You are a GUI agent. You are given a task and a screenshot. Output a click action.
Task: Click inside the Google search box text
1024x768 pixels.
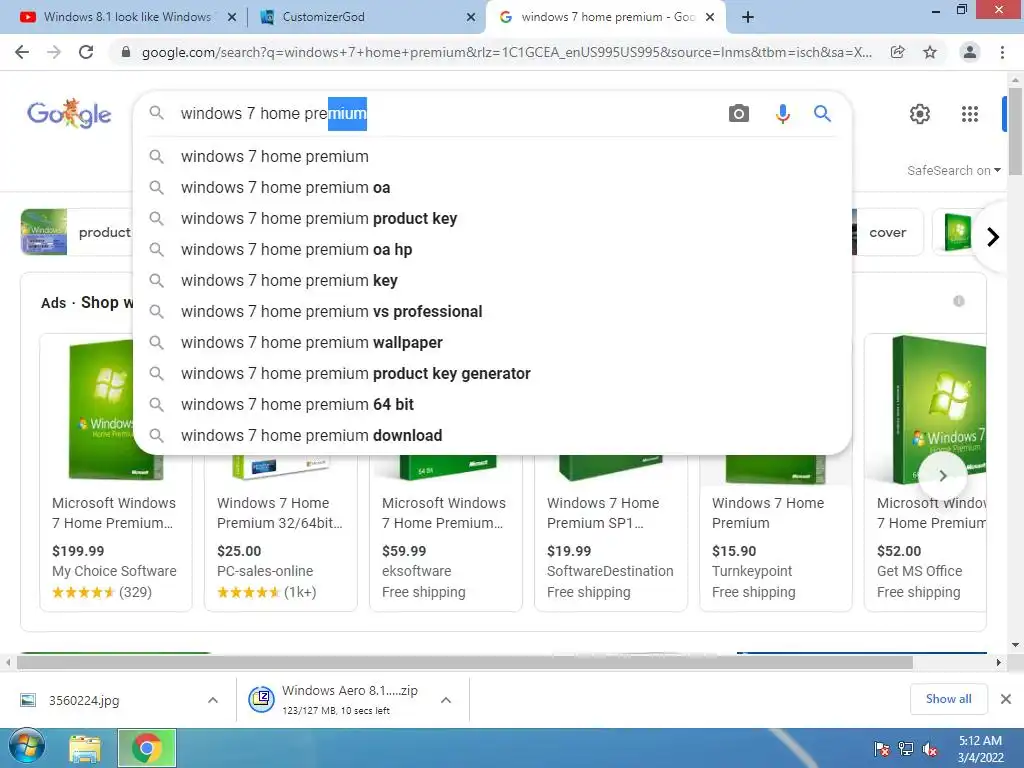[x=274, y=114]
